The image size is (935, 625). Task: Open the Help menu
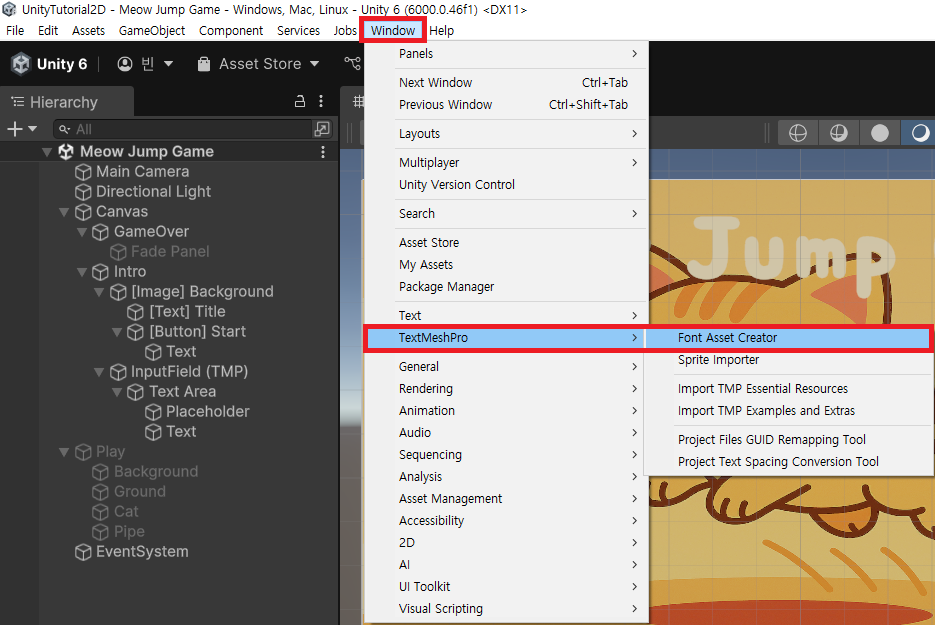point(441,30)
